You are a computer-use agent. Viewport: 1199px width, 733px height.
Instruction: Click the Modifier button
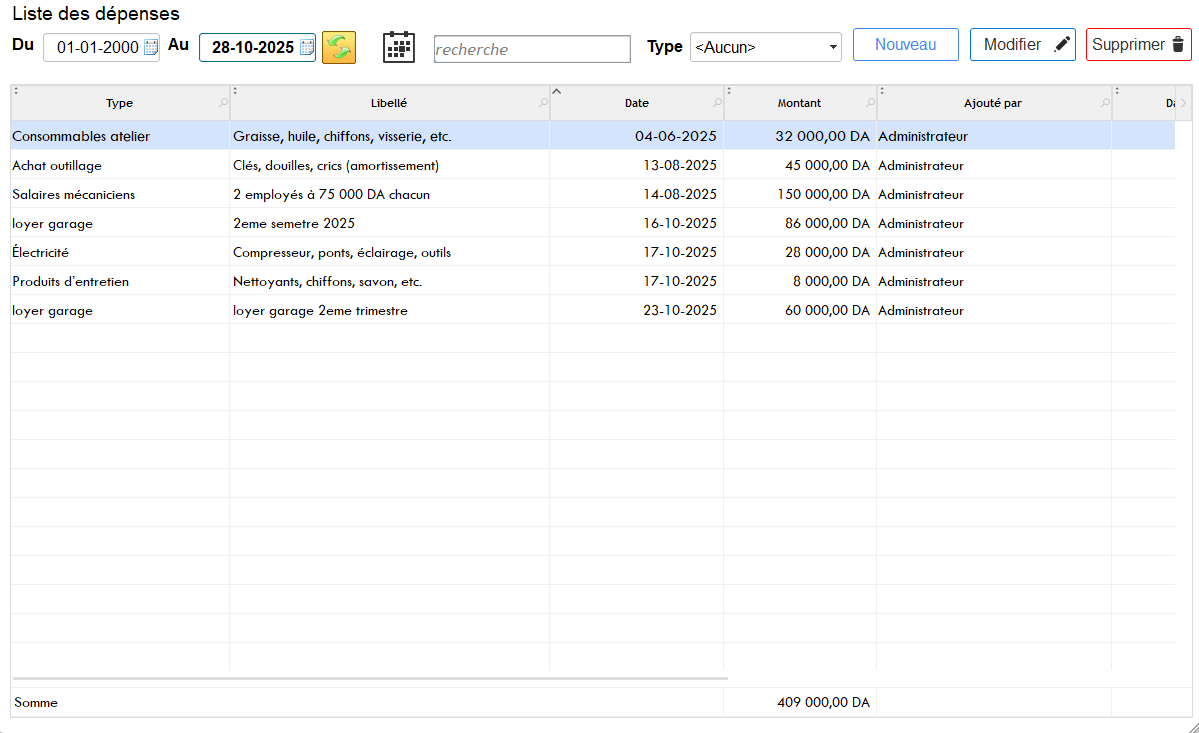(x=1022, y=45)
